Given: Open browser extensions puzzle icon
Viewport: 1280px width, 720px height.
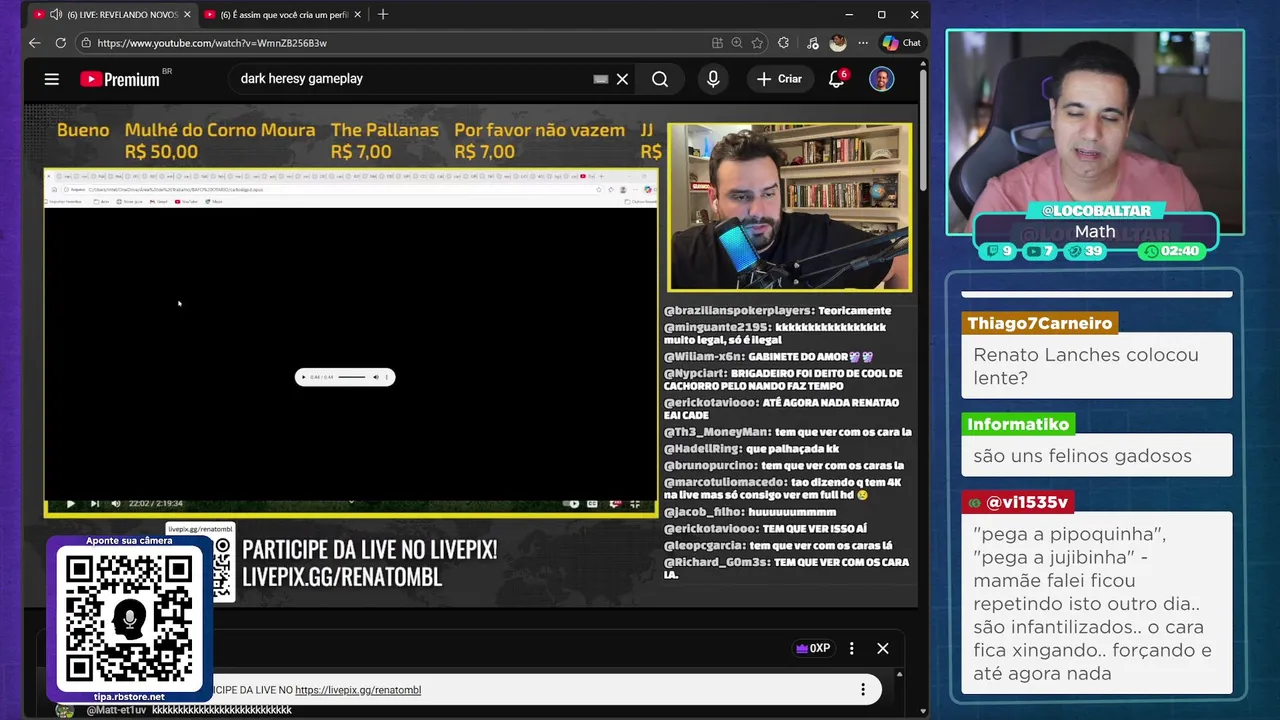Looking at the screenshot, I should point(783,43).
